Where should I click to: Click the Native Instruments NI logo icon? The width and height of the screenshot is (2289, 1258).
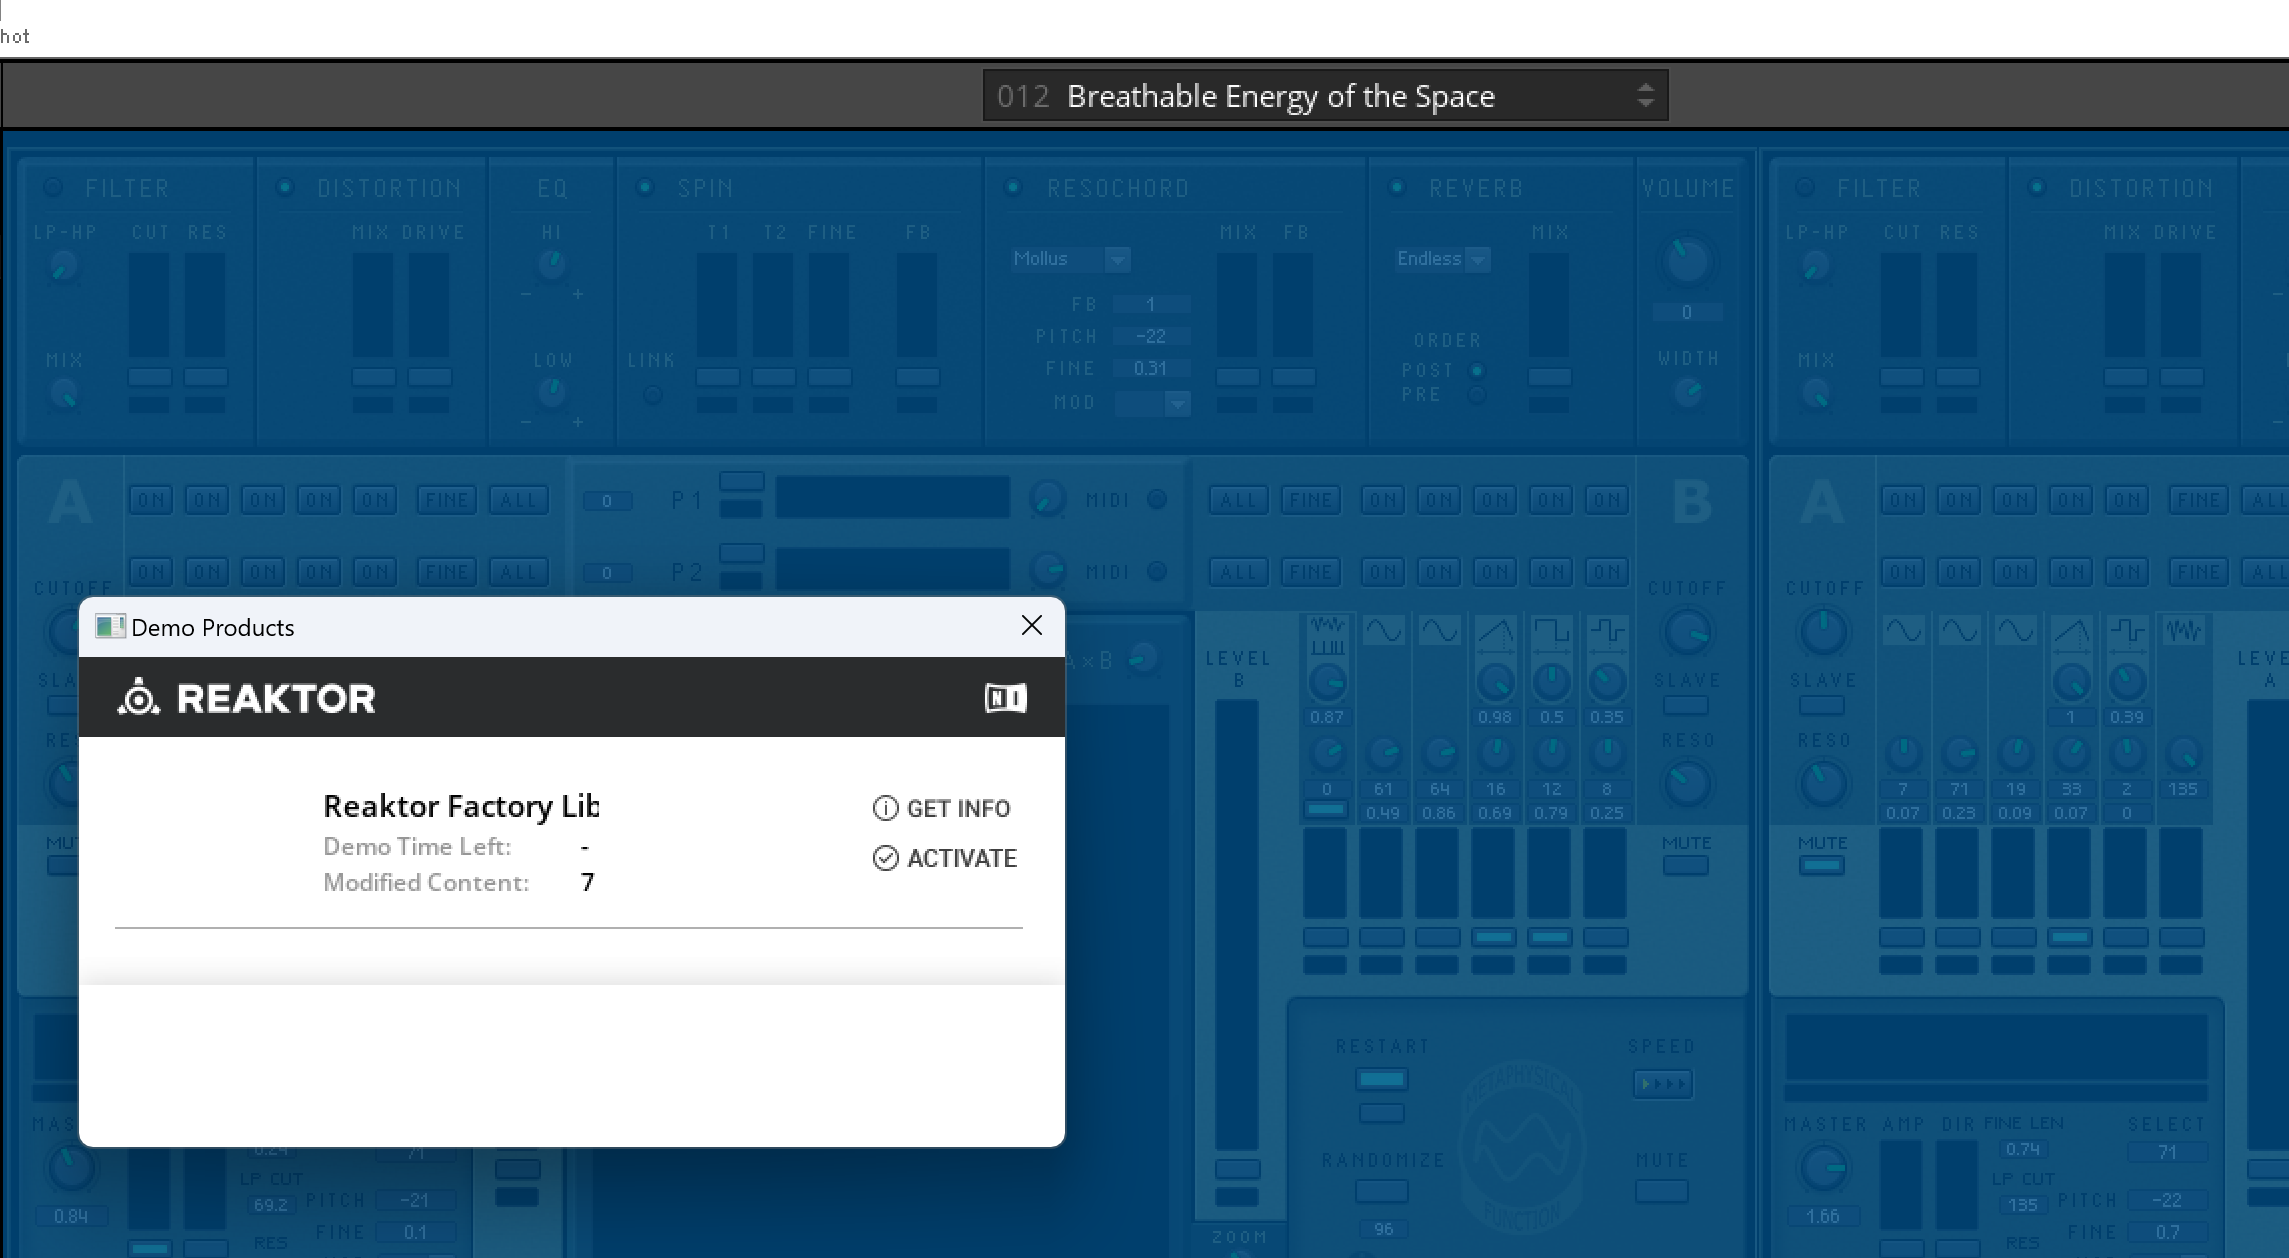1005,698
